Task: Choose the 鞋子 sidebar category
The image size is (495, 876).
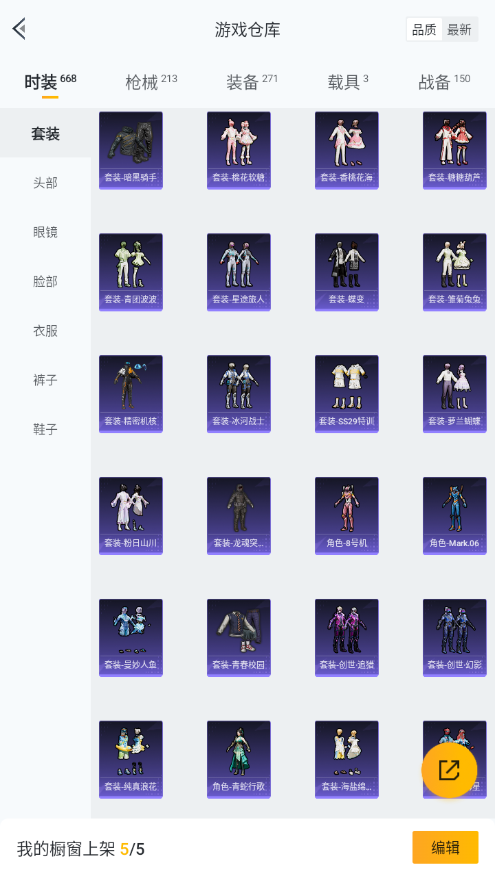Action: pos(45,429)
